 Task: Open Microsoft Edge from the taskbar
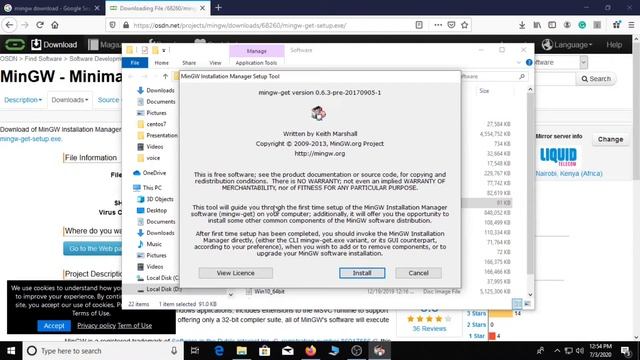[219, 351]
